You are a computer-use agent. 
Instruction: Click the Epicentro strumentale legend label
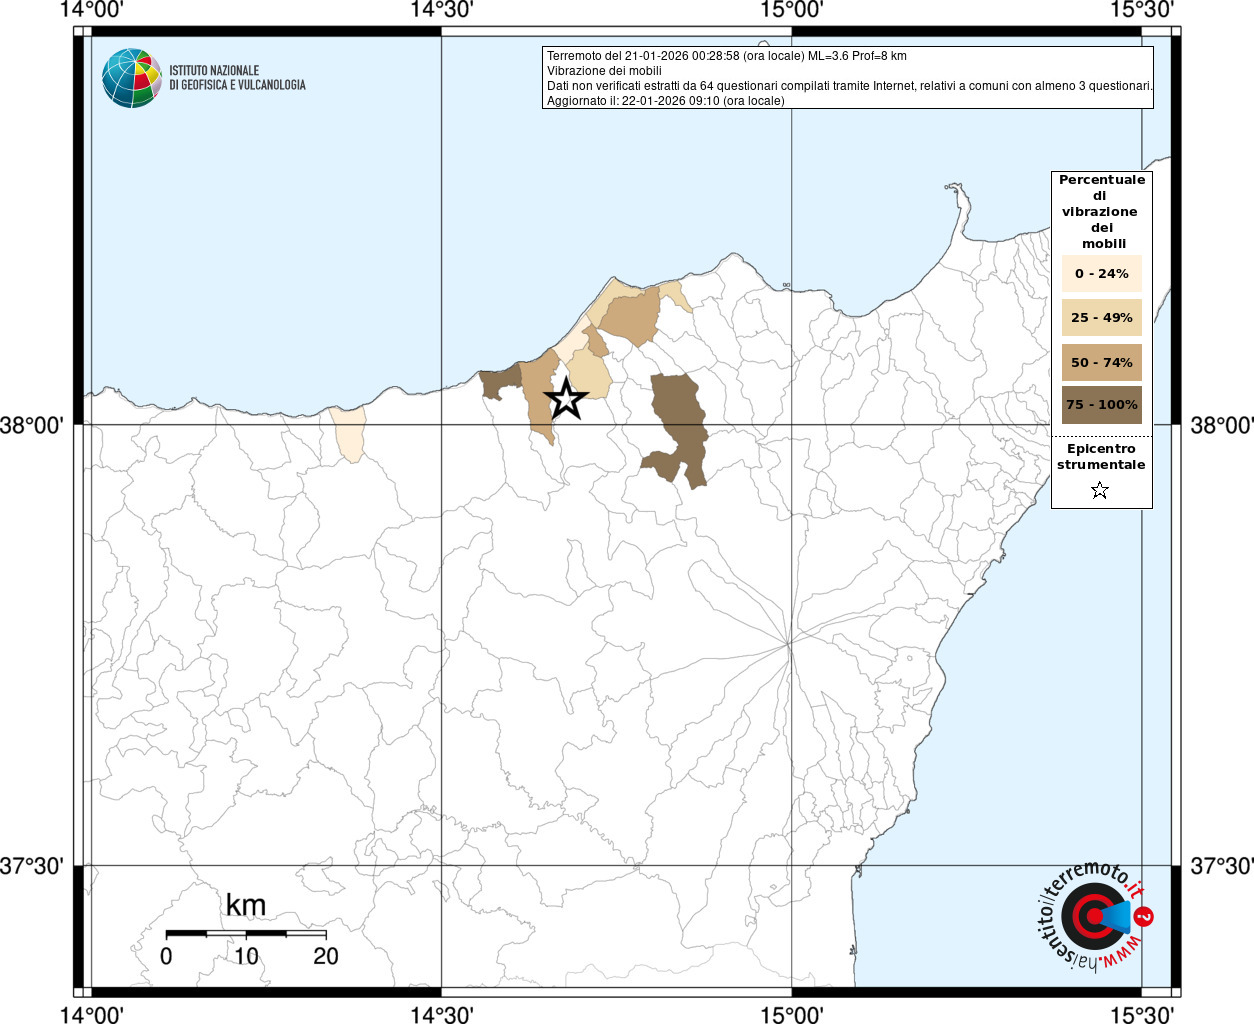tap(1101, 456)
